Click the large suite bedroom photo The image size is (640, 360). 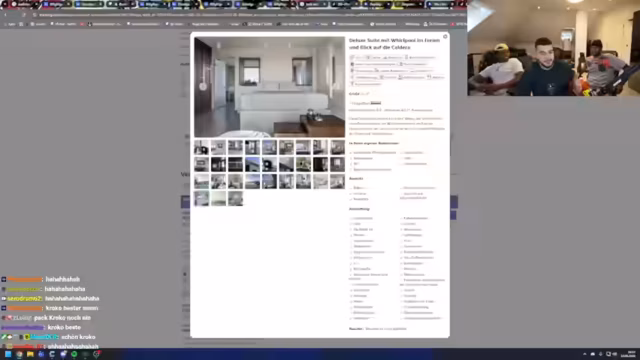pyautogui.click(x=269, y=87)
